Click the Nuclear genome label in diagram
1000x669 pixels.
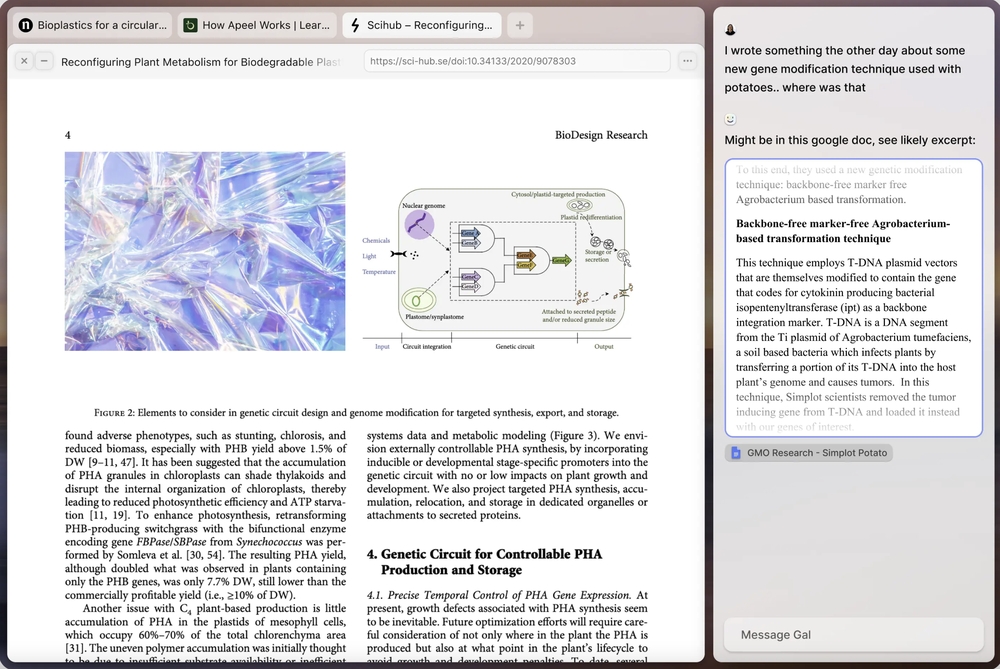pos(423,205)
